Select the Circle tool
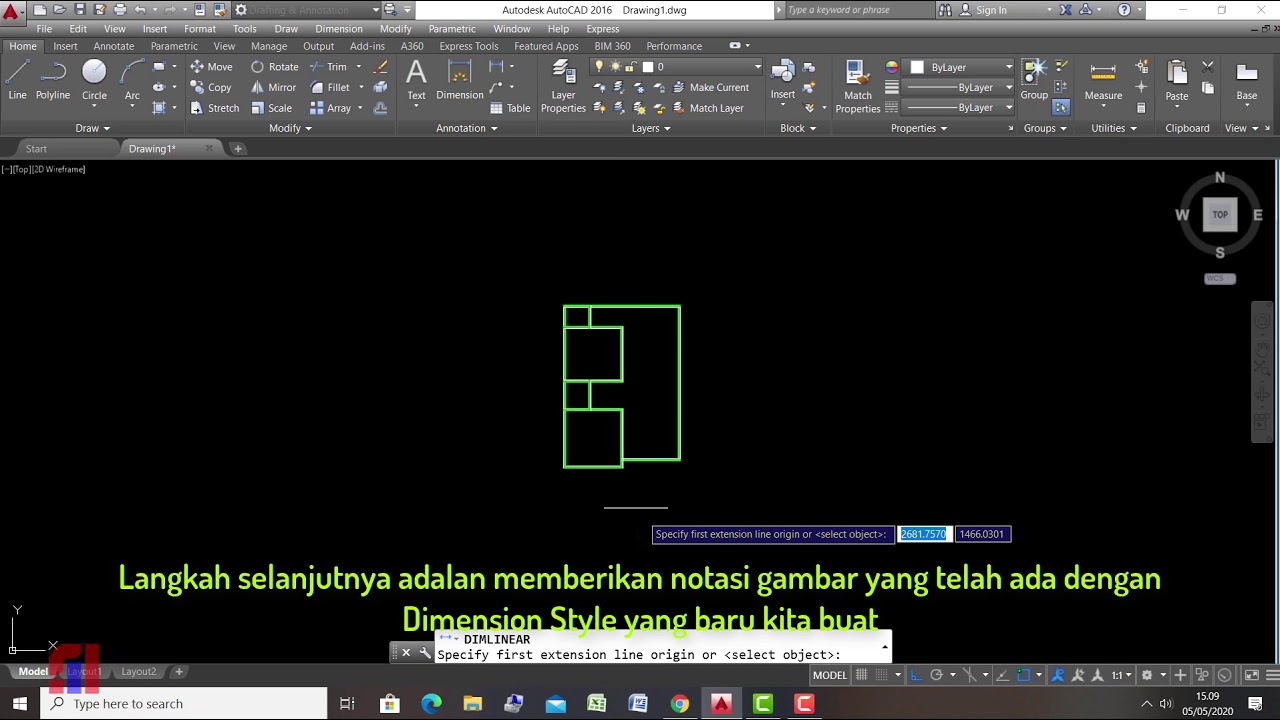1280x720 pixels. click(94, 80)
